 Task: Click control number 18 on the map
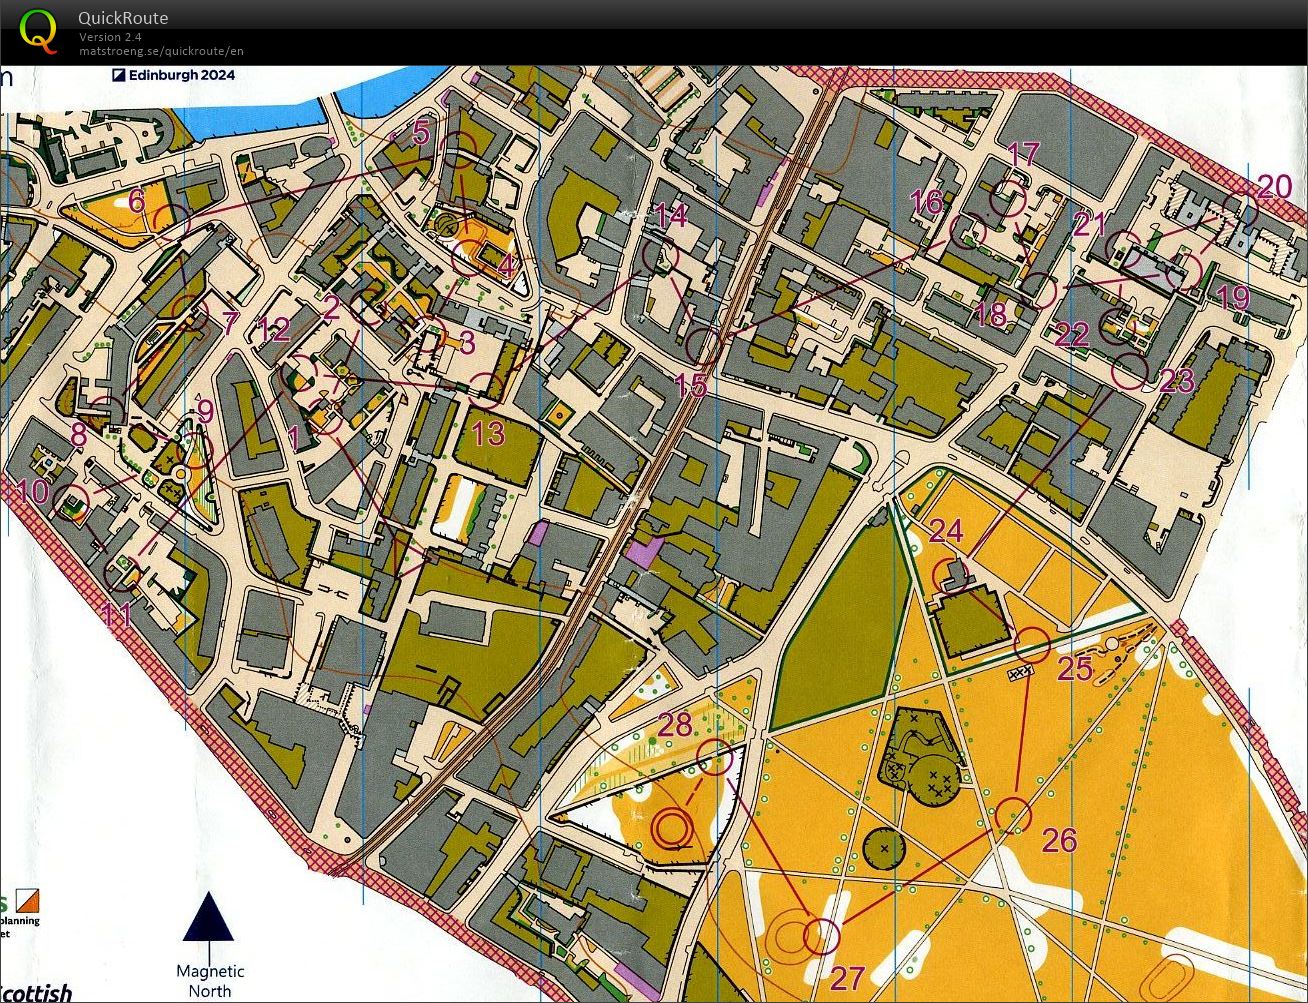990,315
